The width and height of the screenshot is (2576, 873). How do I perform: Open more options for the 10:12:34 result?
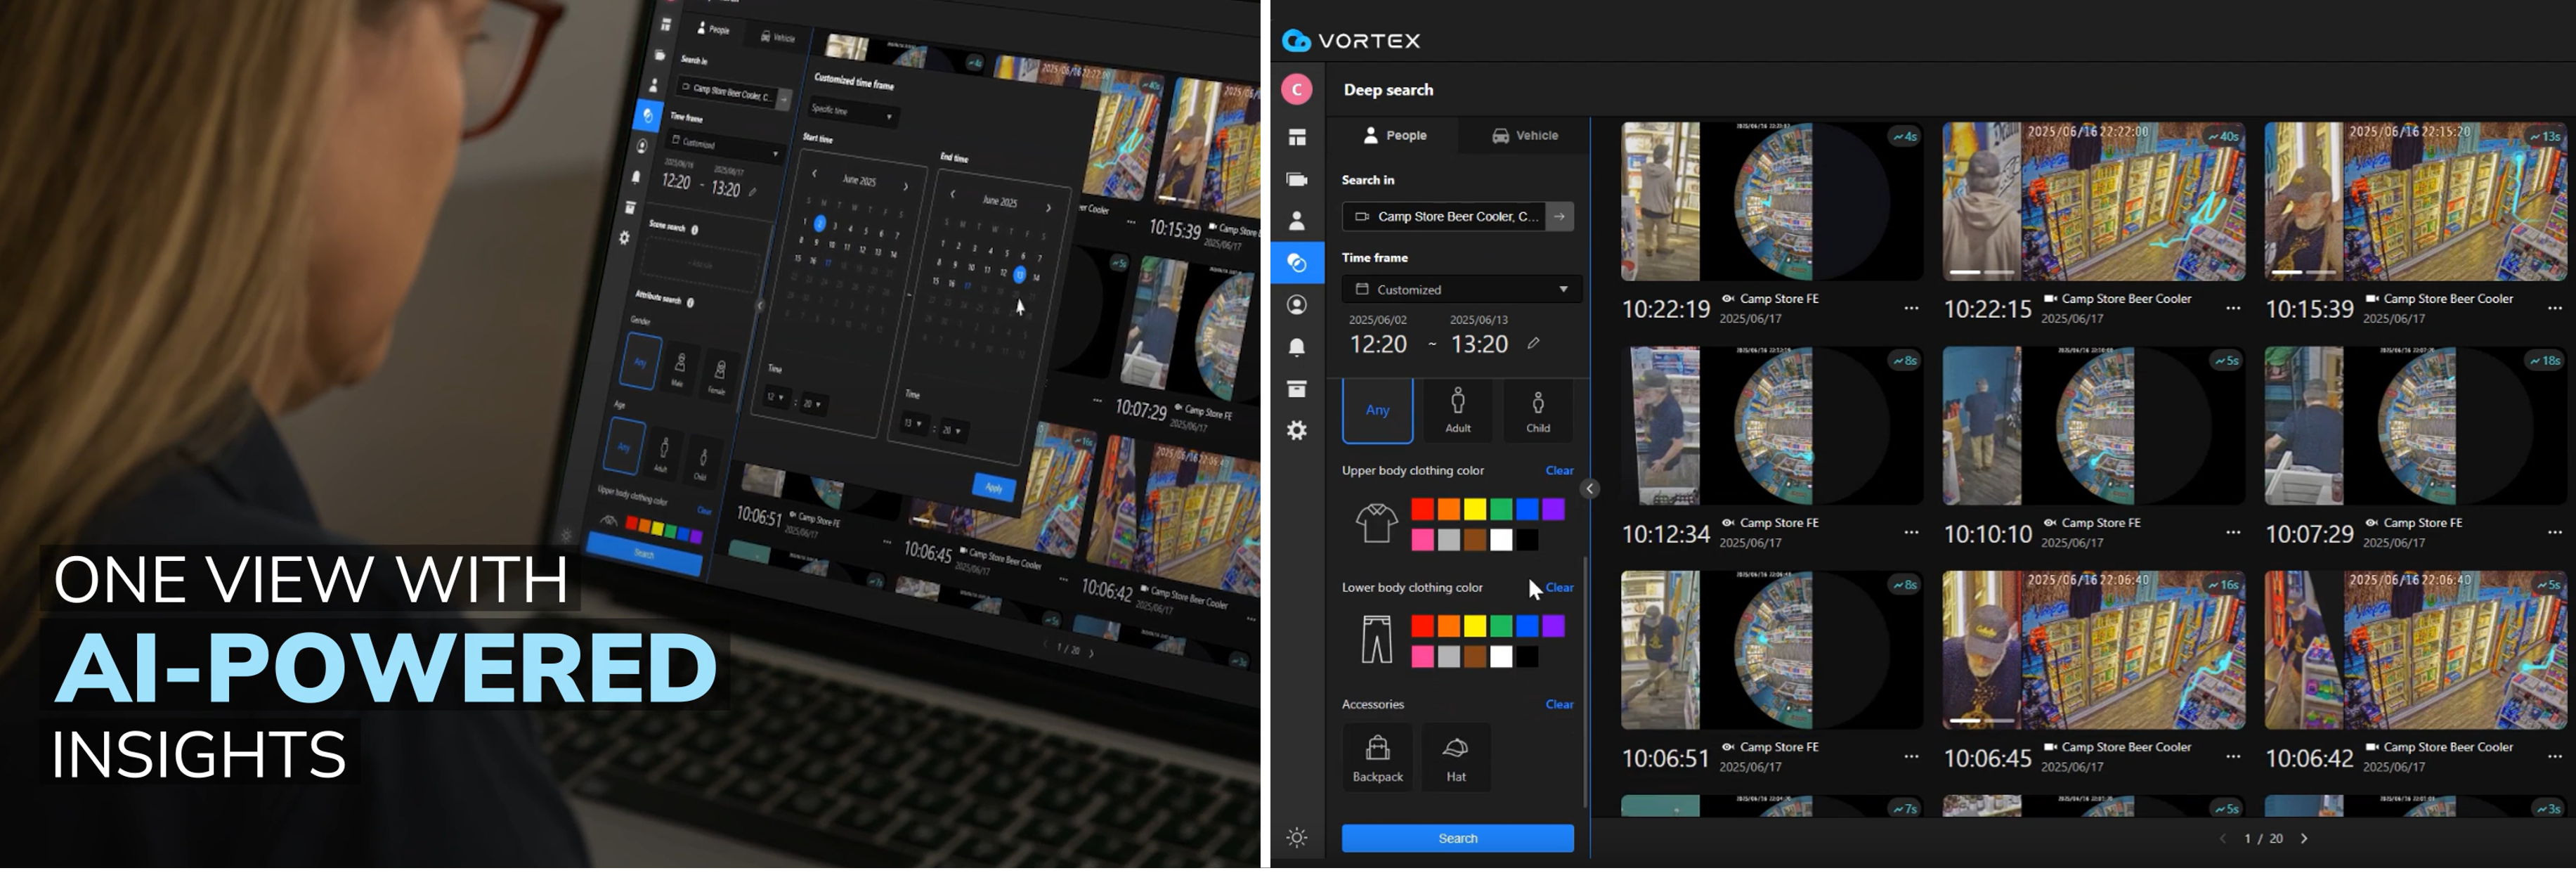[1911, 534]
